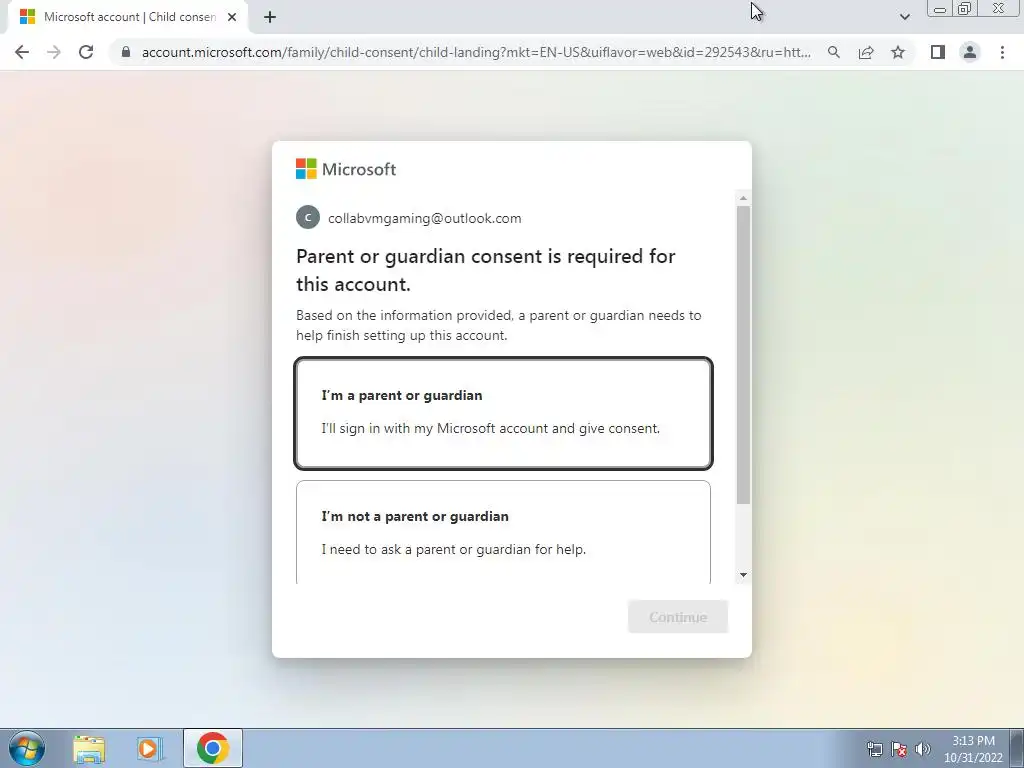Viewport: 1024px width, 768px height.
Task: Click dialog scrollbar up arrow
Action: [743, 198]
